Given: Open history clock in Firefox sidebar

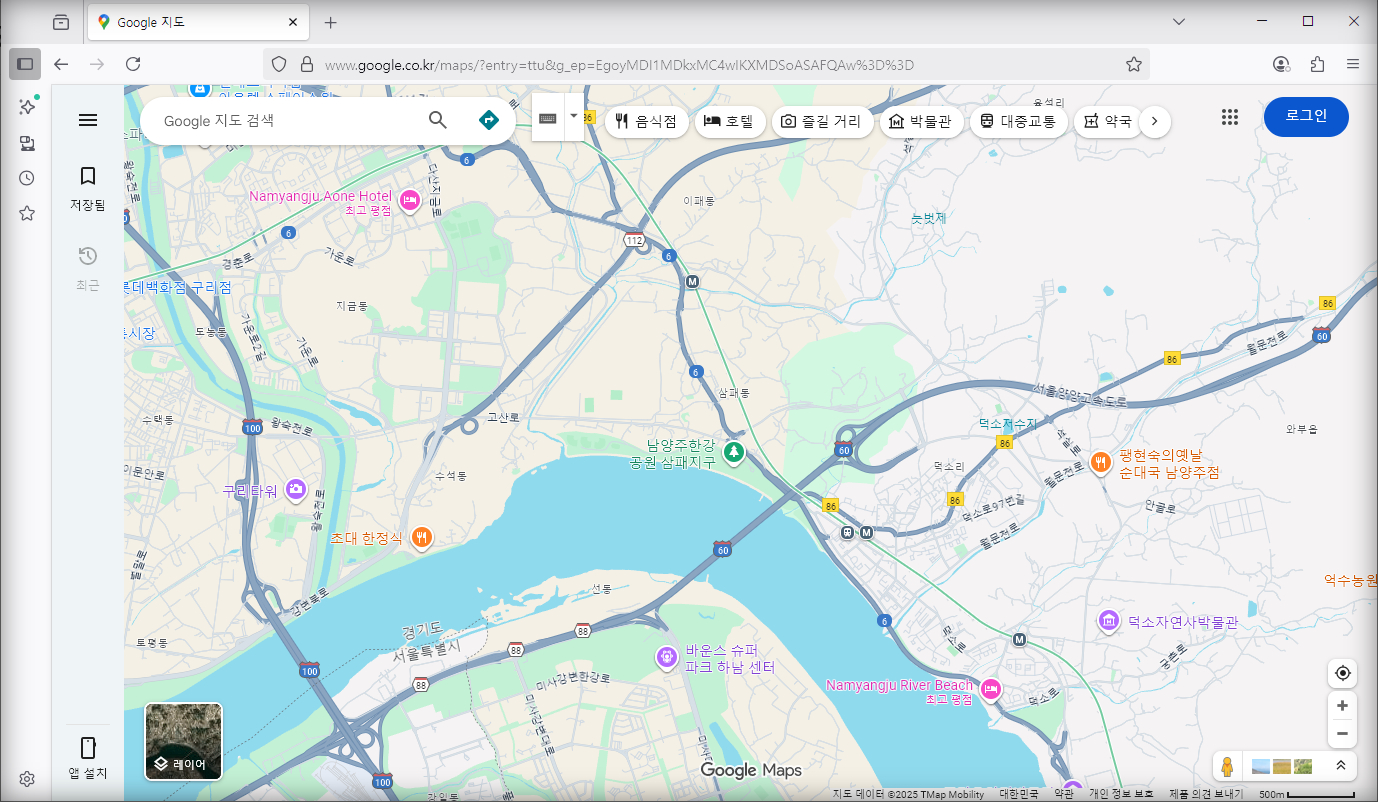Looking at the screenshot, I should pos(27,178).
